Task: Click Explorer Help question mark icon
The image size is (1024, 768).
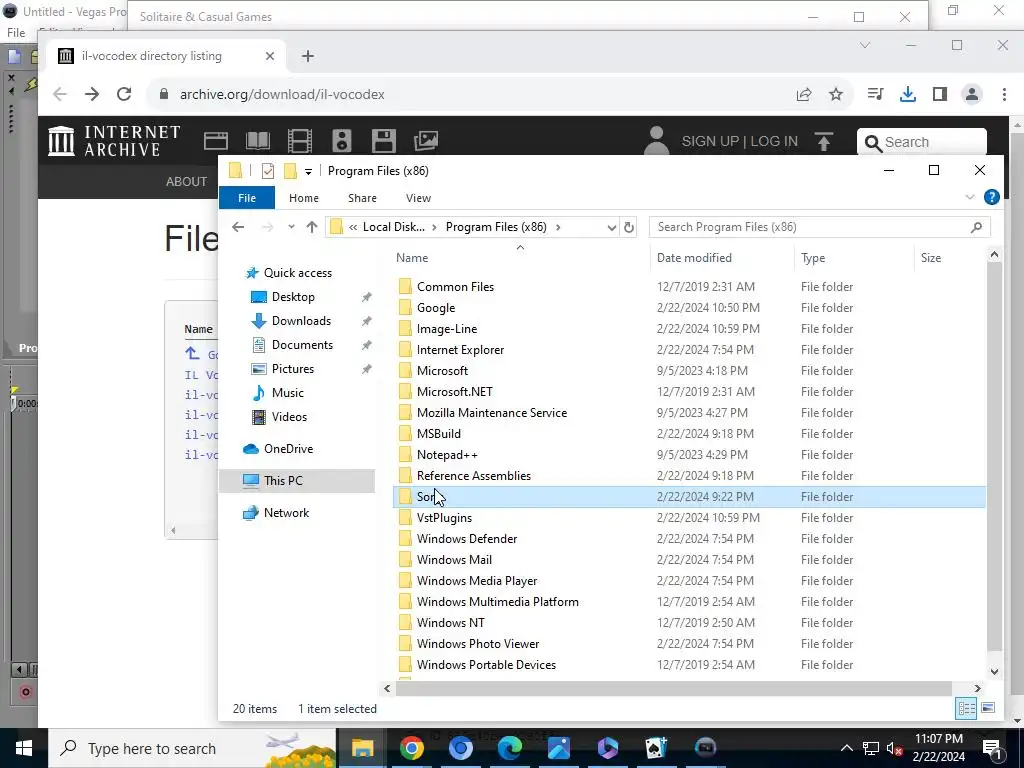Action: point(991,197)
